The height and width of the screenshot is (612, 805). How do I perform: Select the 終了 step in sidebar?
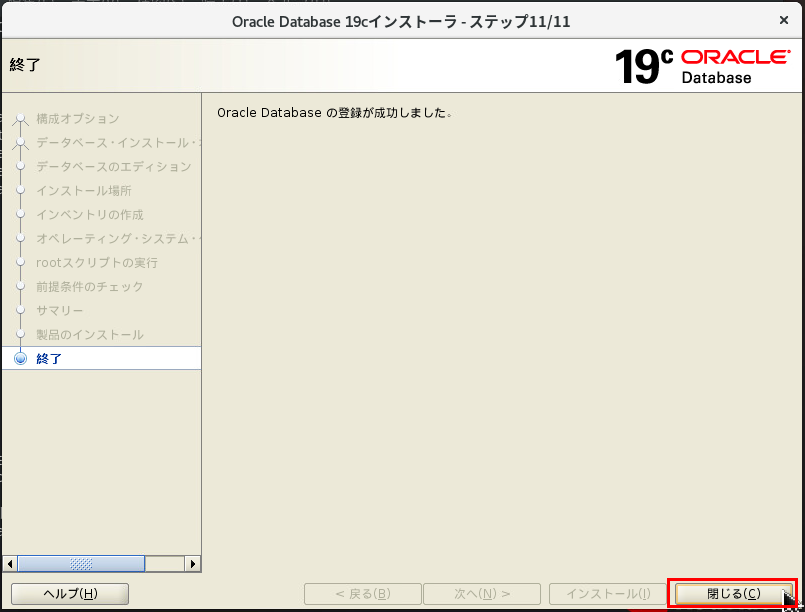click(x=101, y=358)
